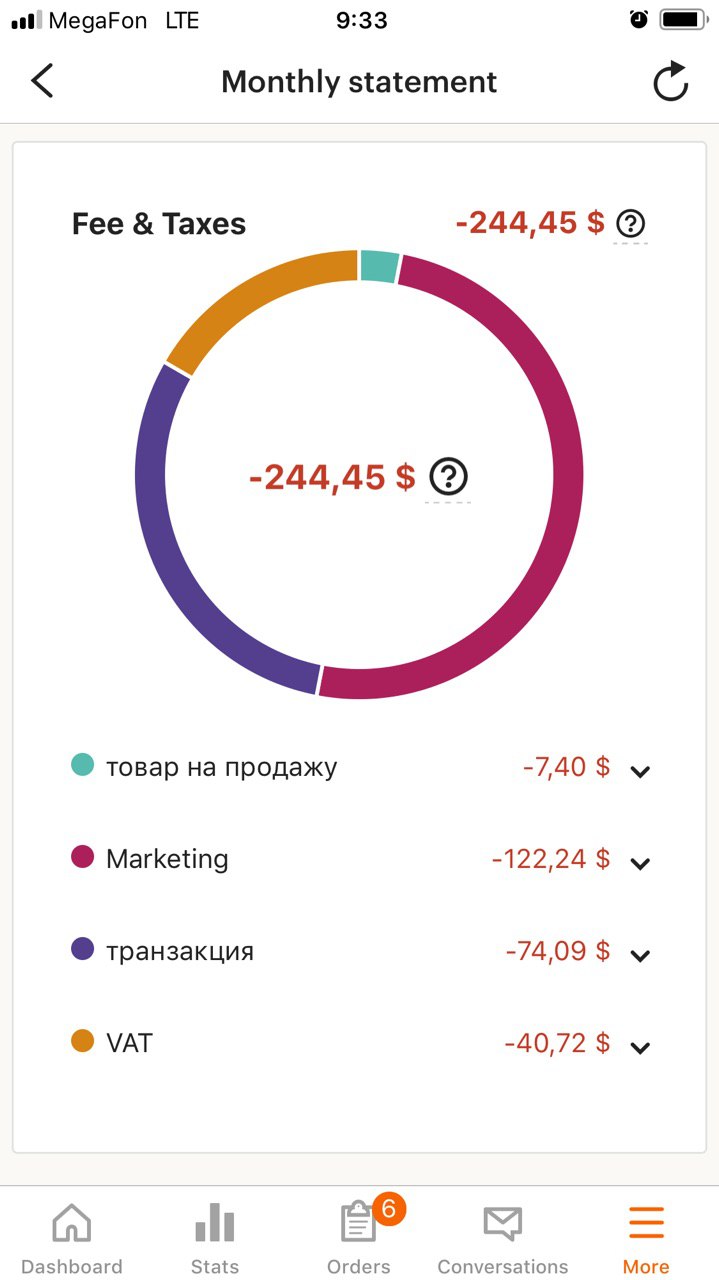Screen dimensions: 719x1280
Task: Open Conversations envelope icon
Action: (x=502, y=1223)
